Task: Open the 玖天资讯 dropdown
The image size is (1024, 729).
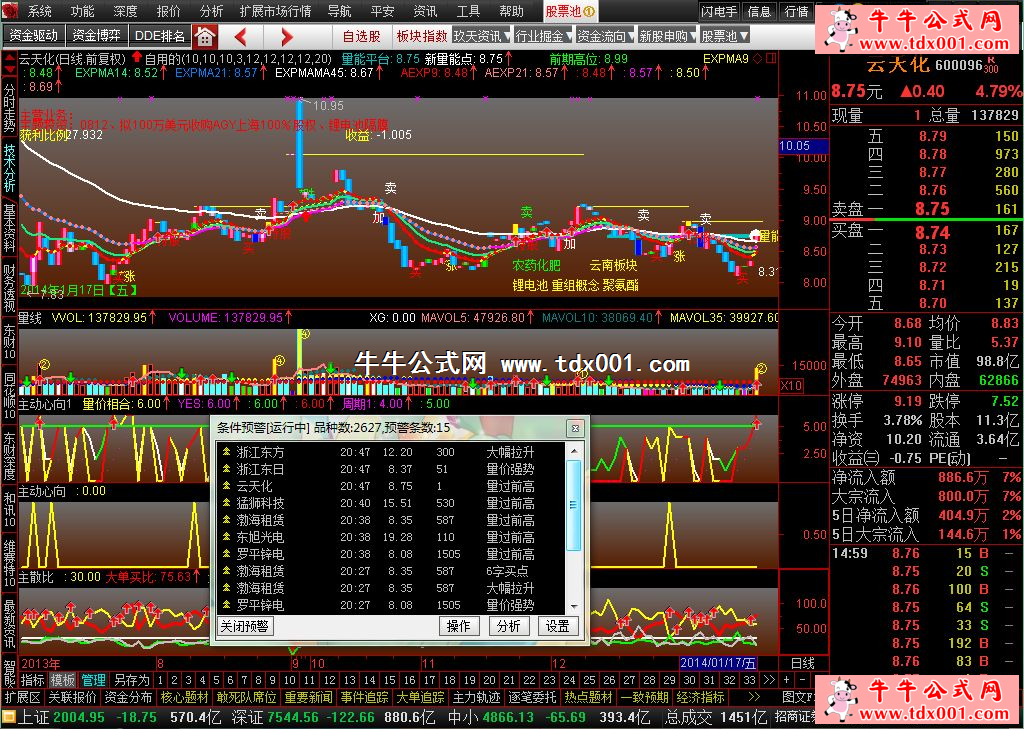Action: click(x=482, y=37)
